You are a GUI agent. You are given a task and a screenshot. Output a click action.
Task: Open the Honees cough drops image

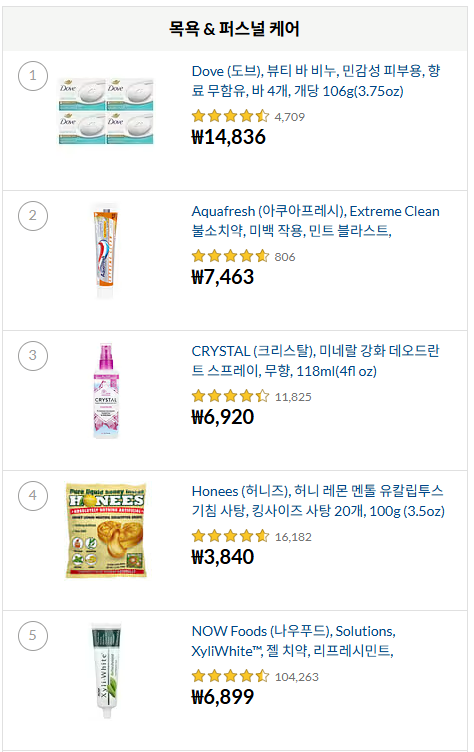106,530
